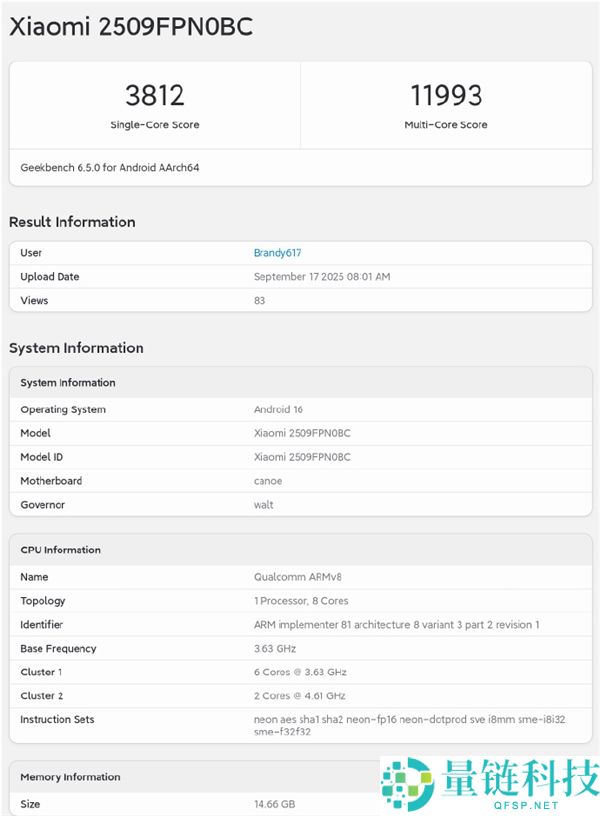
Task: Click the CPU Information table header
Action: (x=60, y=550)
